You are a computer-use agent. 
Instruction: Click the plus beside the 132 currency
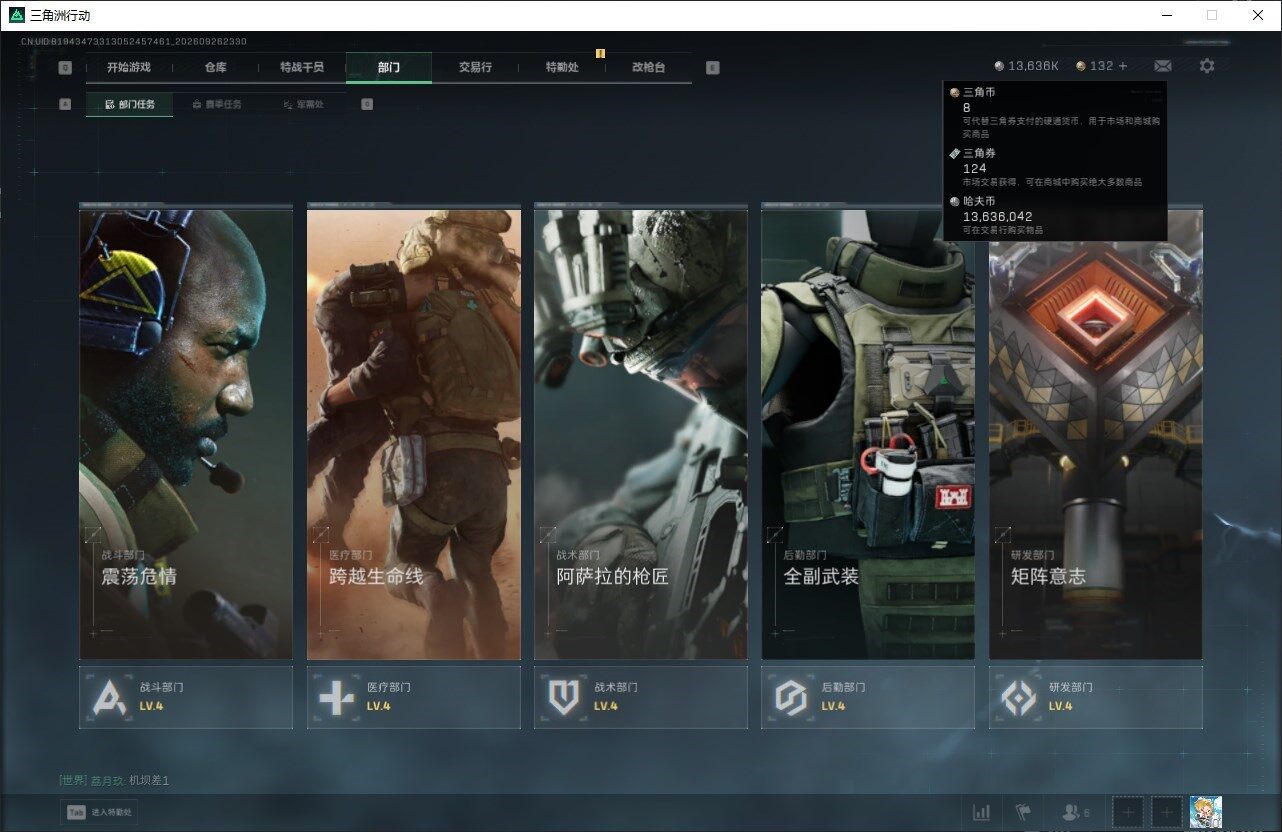click(x=1123, y=66)
